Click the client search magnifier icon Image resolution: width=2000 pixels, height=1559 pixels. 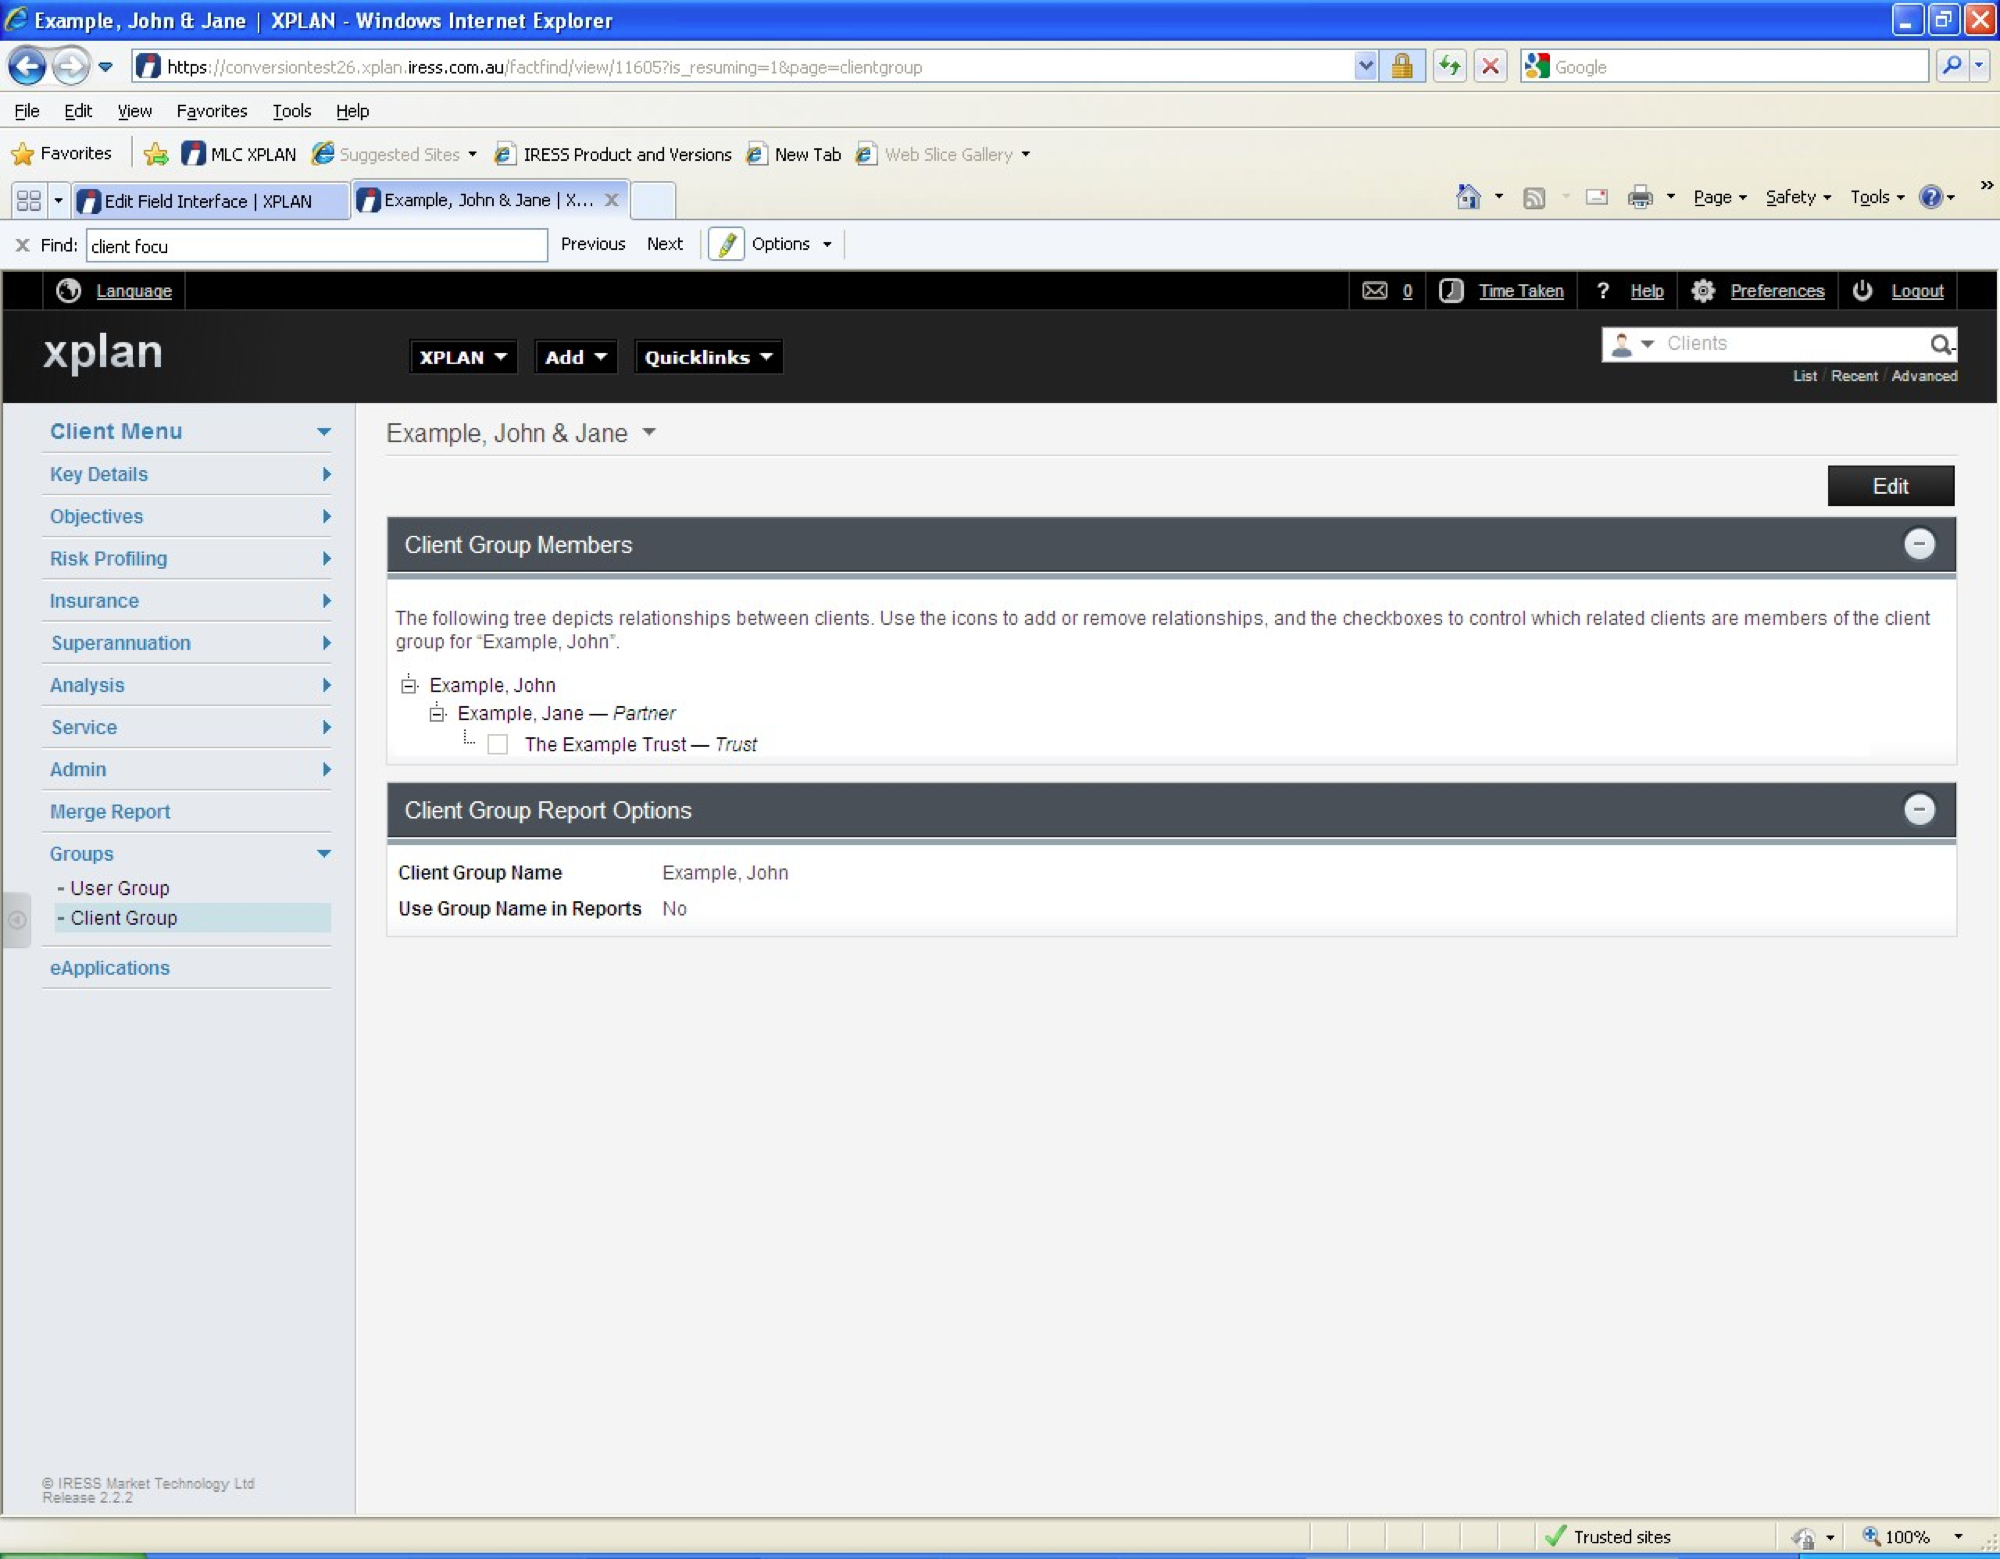point(1939,344)
